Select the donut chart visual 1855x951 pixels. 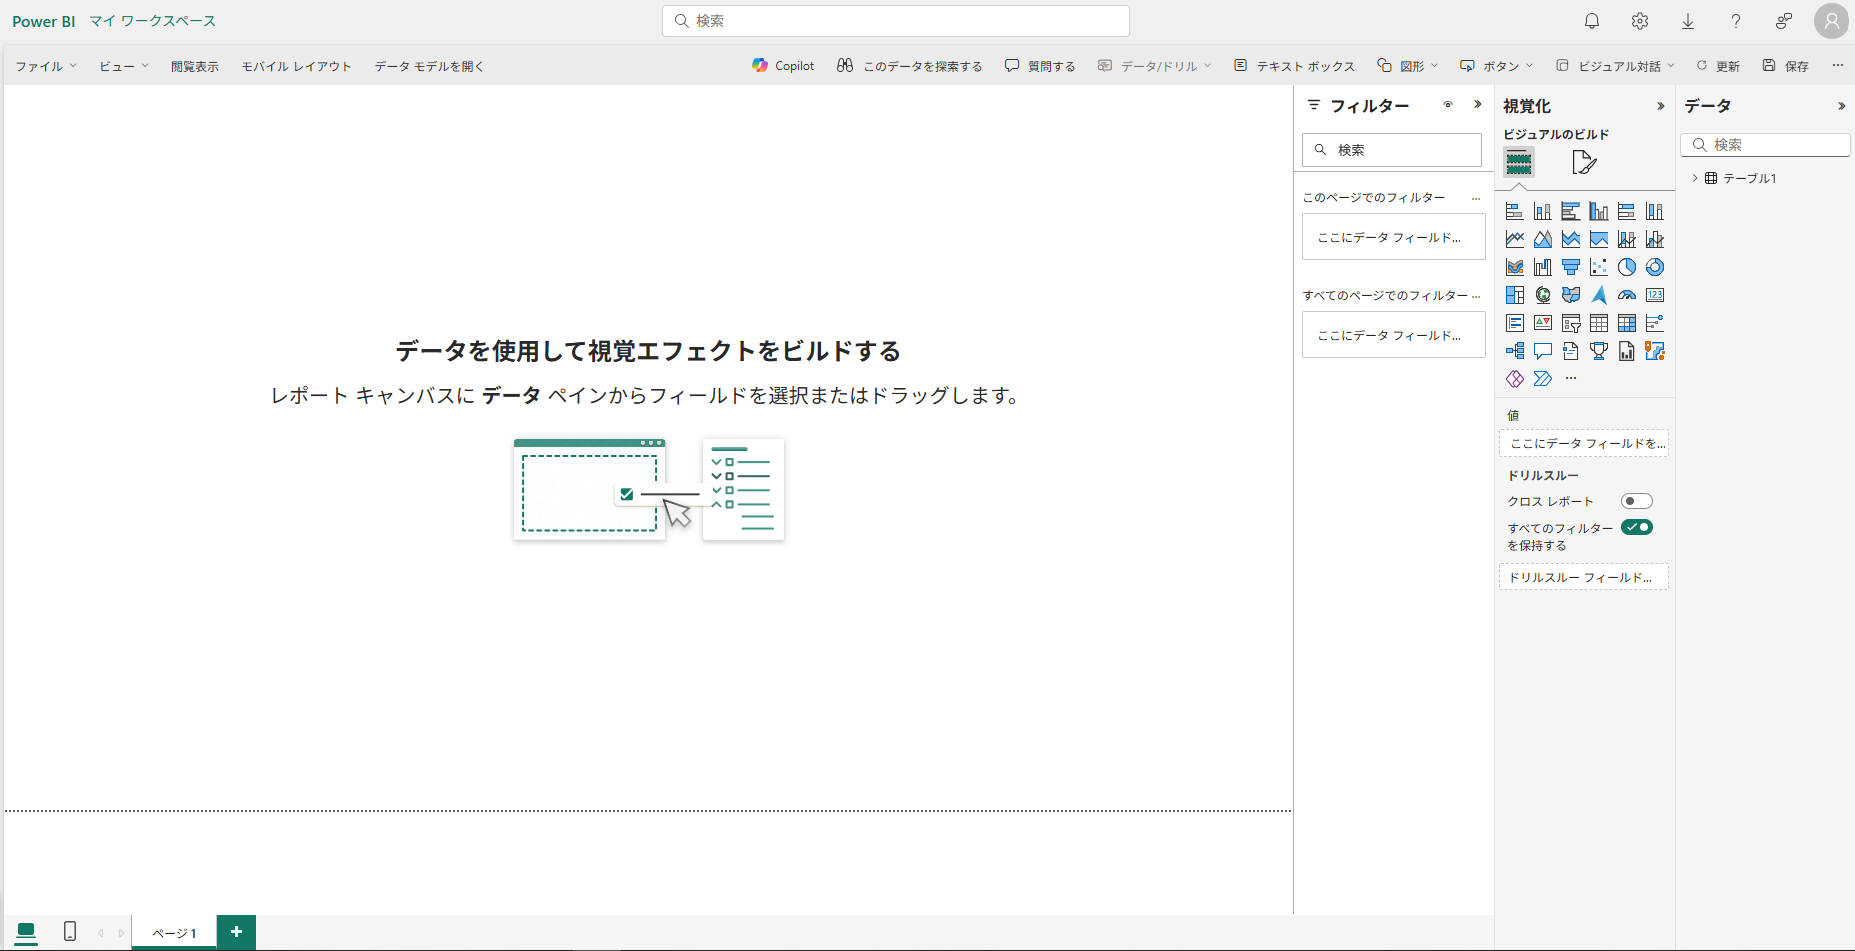tap(1655, 267)
